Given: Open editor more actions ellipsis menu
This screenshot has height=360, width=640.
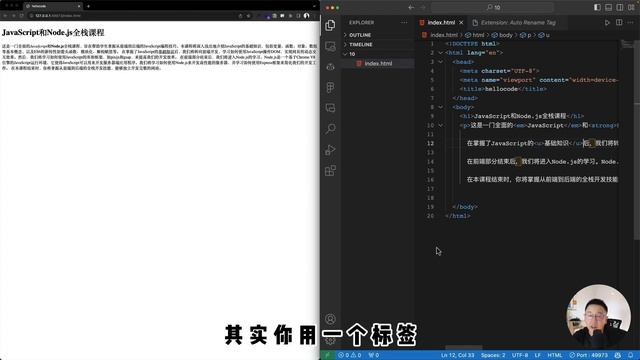Looking at the screenshot, I should click(631, 22).
